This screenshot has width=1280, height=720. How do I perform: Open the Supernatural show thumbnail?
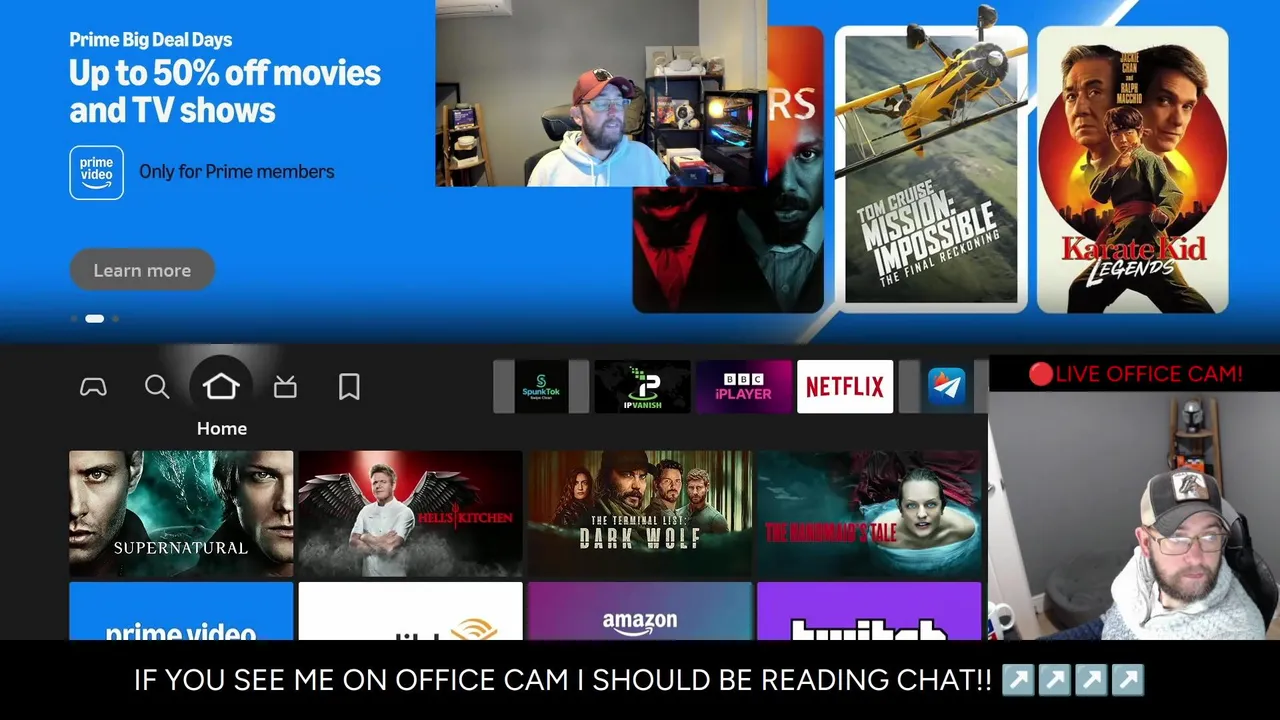click(x=181, y=513)
